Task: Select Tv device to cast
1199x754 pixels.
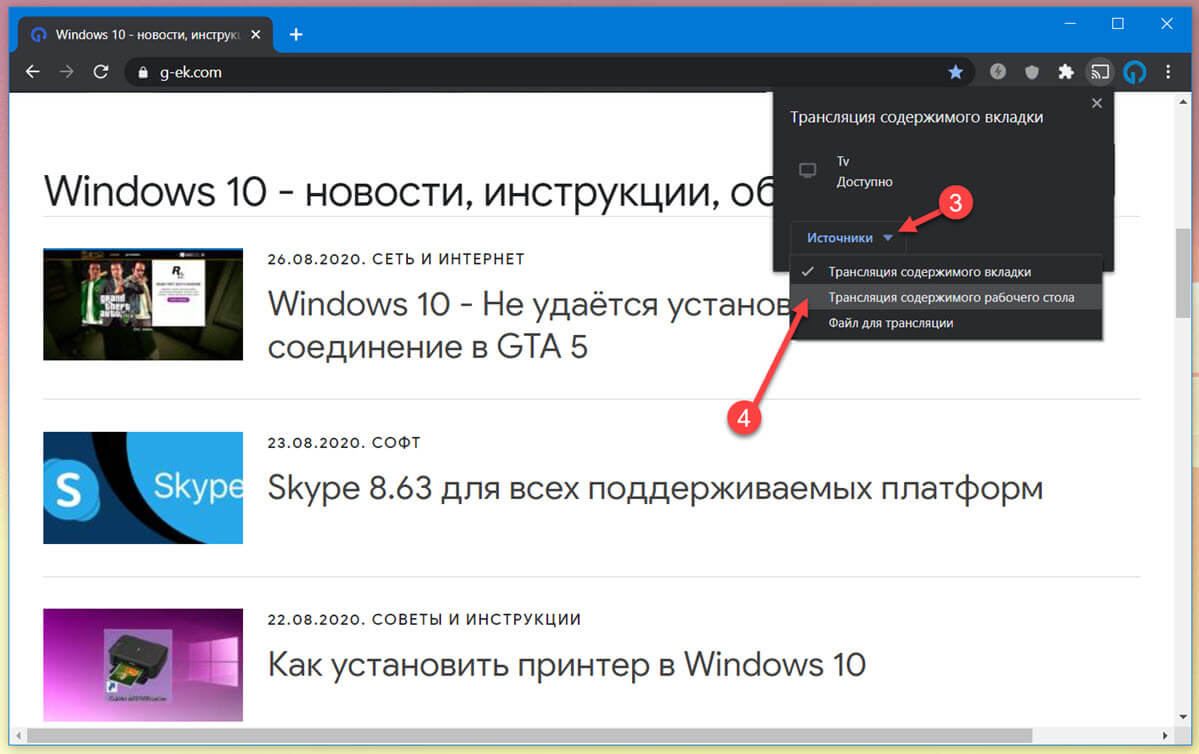Action: point(943,171)
